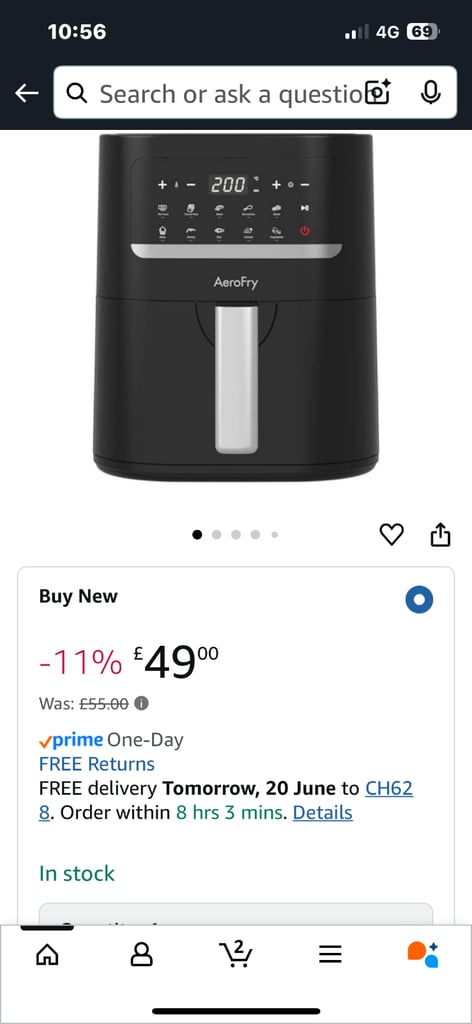Image resolution: width=472 pixels, height=1024 pixels.
Task: Tap the microphone voice search icon
Action: [x=430, y=93]
